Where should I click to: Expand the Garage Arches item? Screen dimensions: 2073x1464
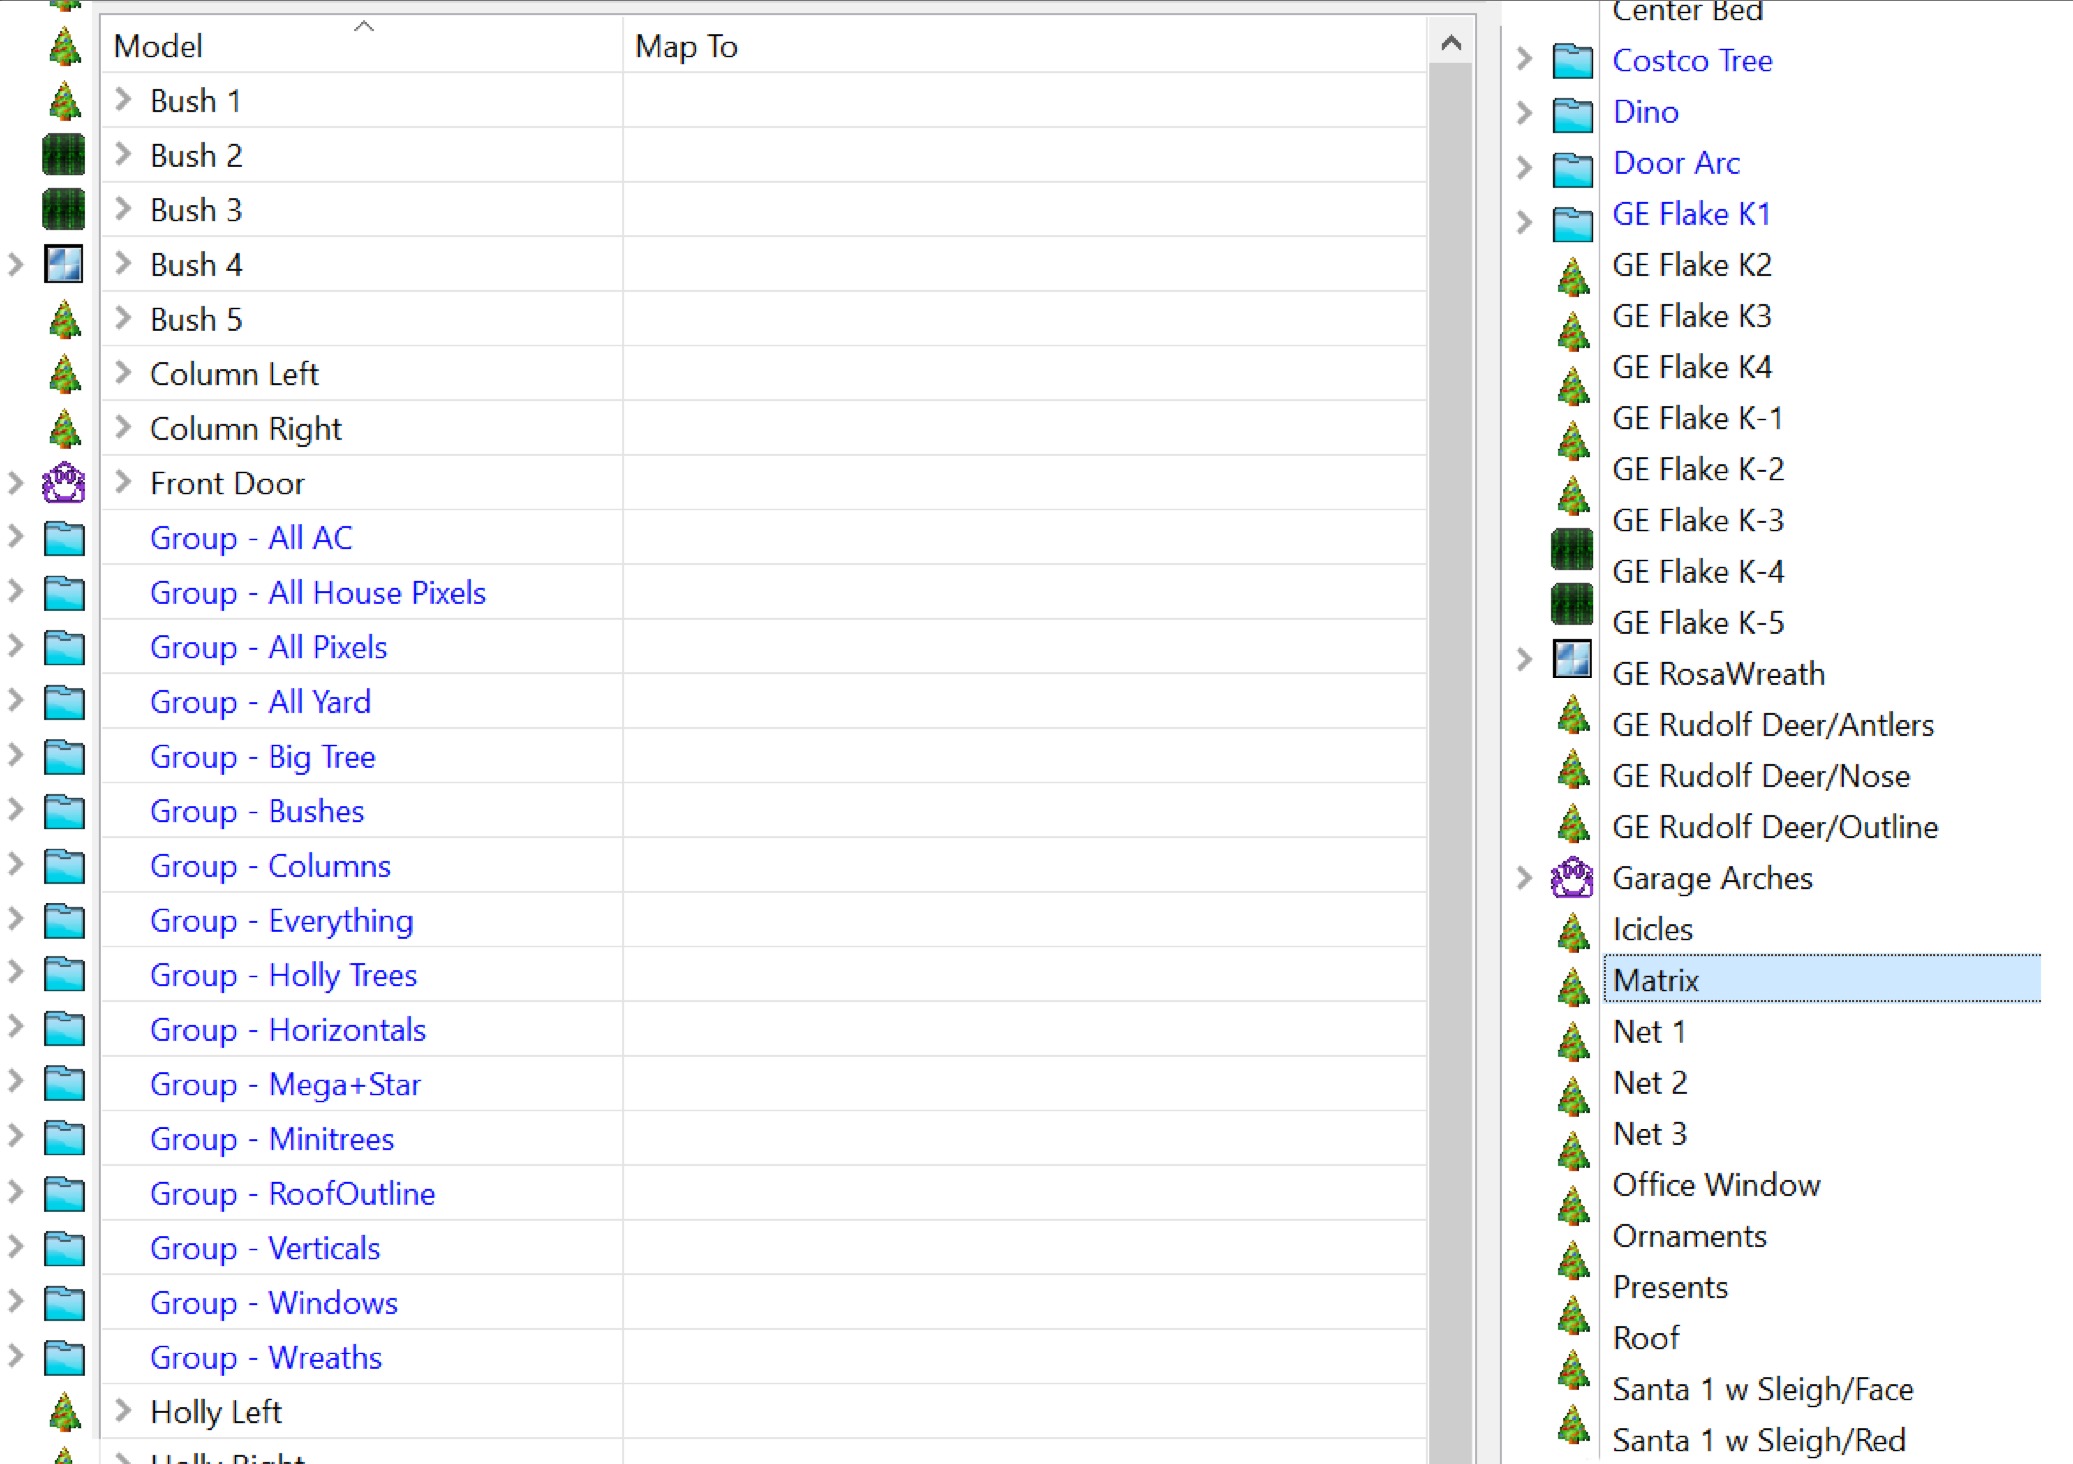1523,878
